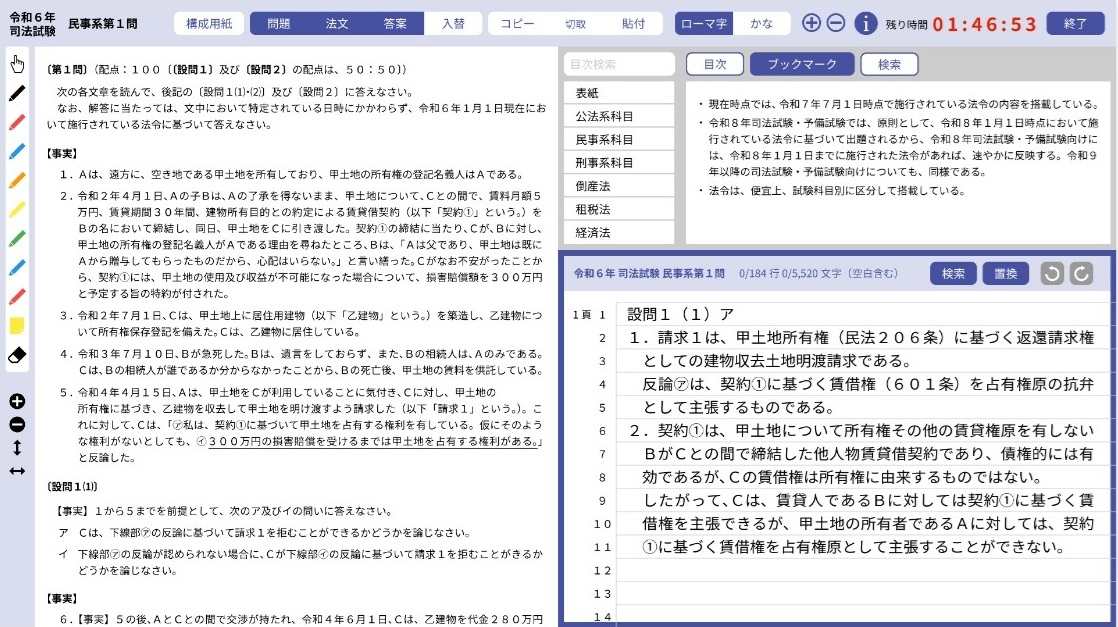Click the horizontal double-arrow icon
Image resolution: width=1118 pixels, height=627 pixels.
pos(17,471)
